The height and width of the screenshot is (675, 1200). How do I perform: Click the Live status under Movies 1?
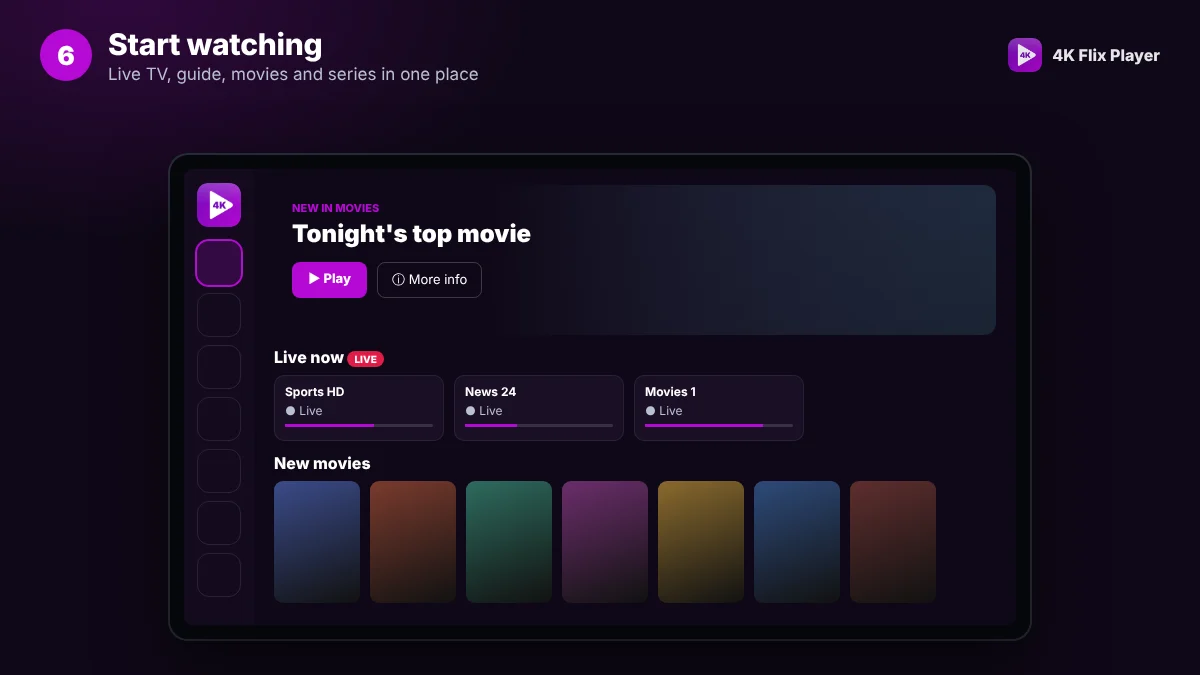[664, 411]
